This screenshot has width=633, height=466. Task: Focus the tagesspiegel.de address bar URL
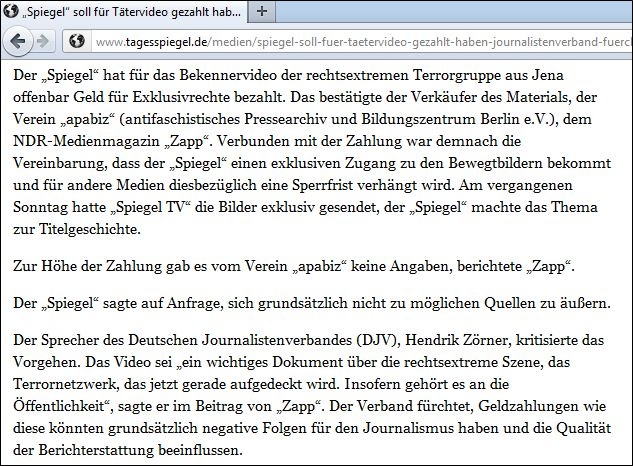tap(363, 42)
